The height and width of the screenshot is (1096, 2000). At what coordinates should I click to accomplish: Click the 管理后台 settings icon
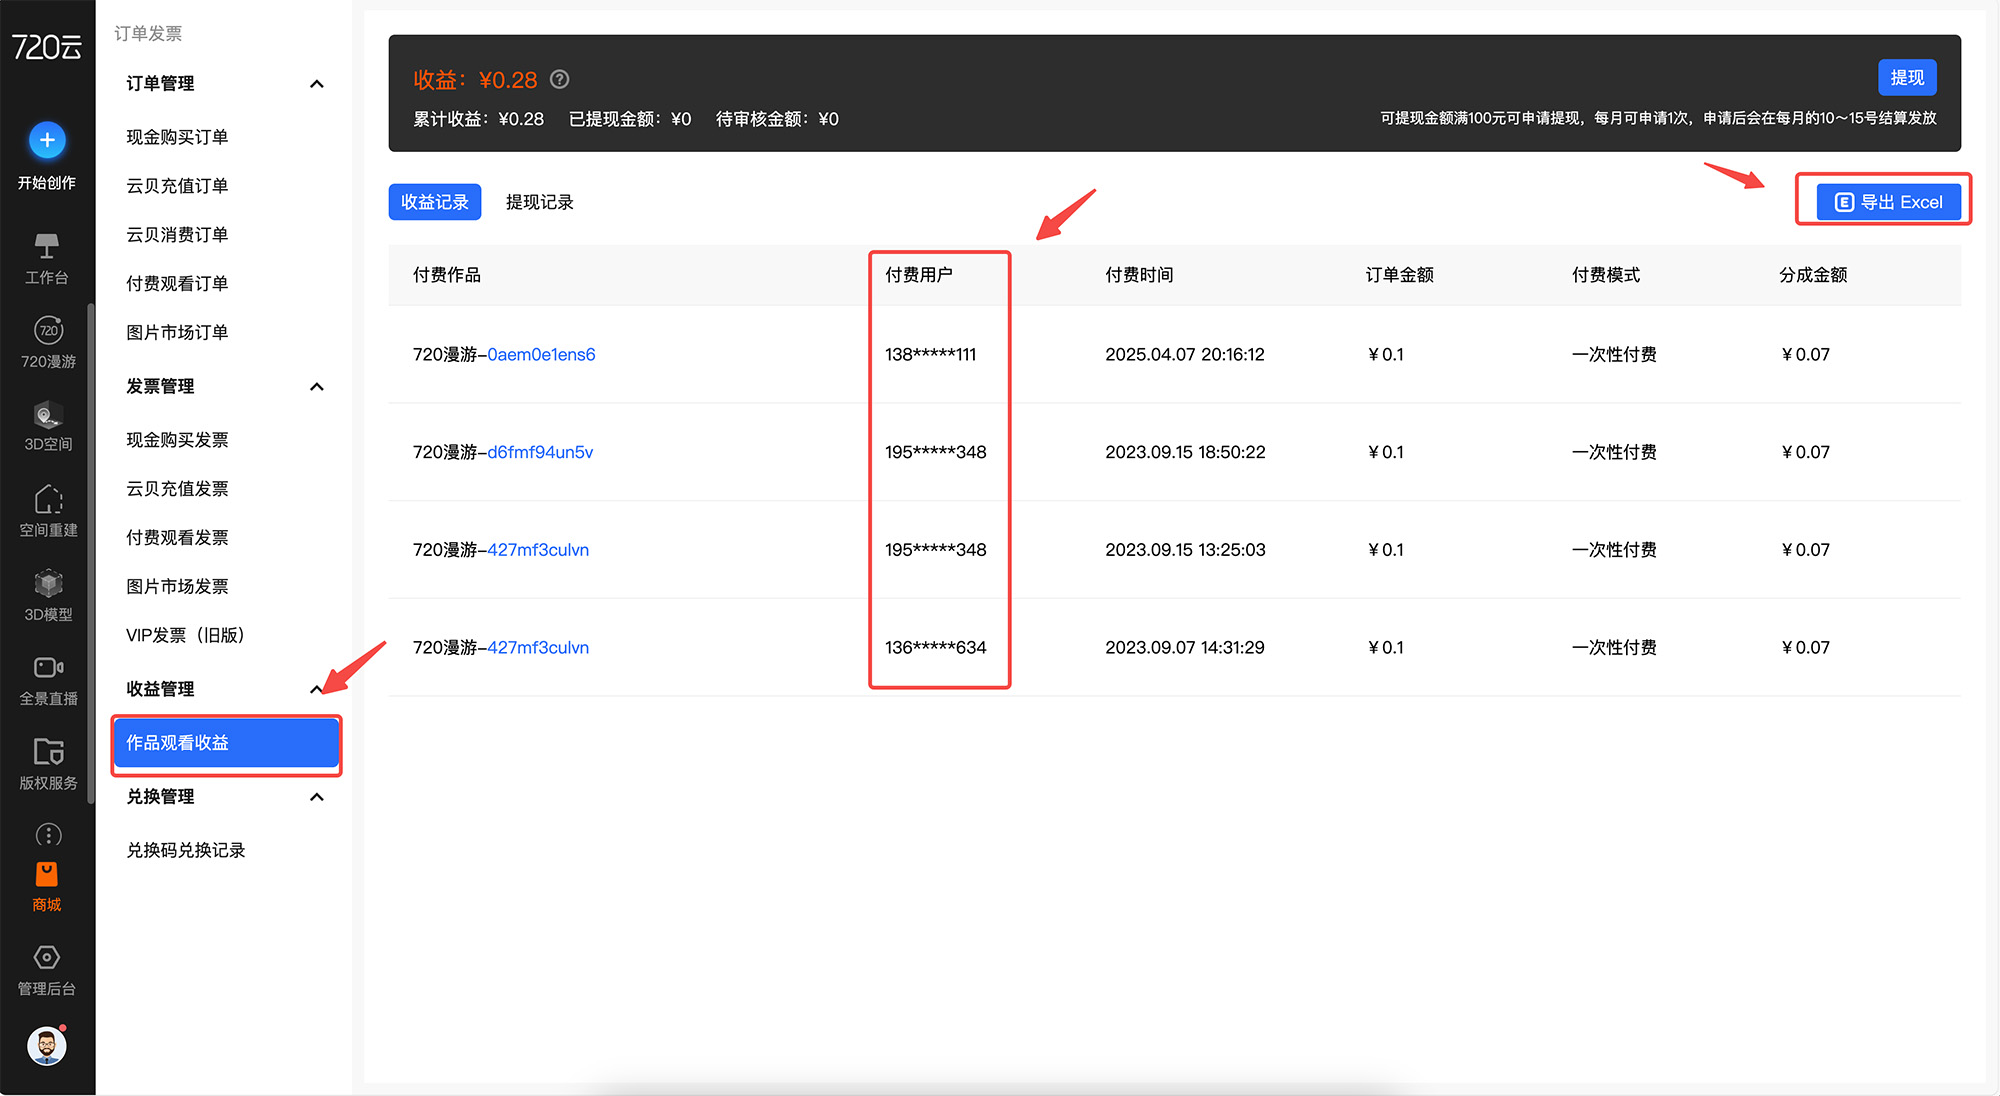(x=47, y=958)
